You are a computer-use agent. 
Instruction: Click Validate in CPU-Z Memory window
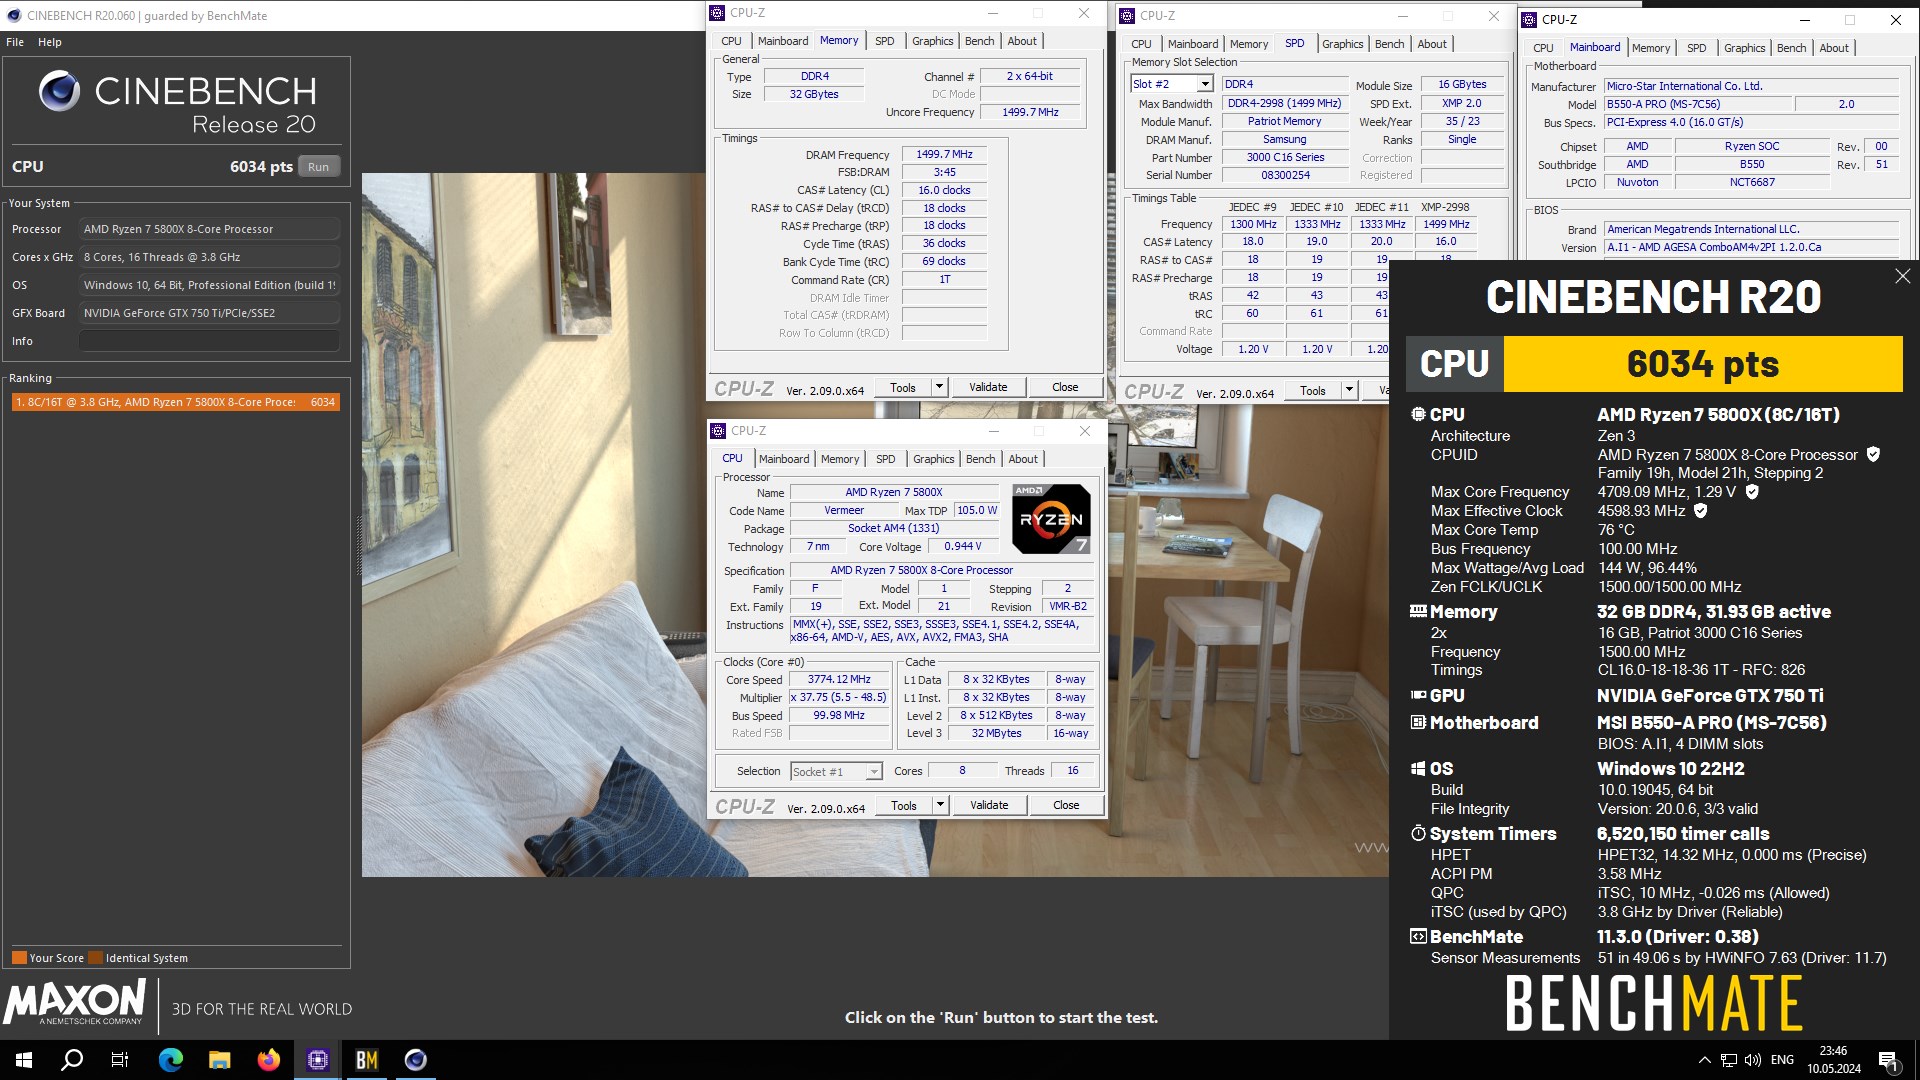click(x=988, y=387)
